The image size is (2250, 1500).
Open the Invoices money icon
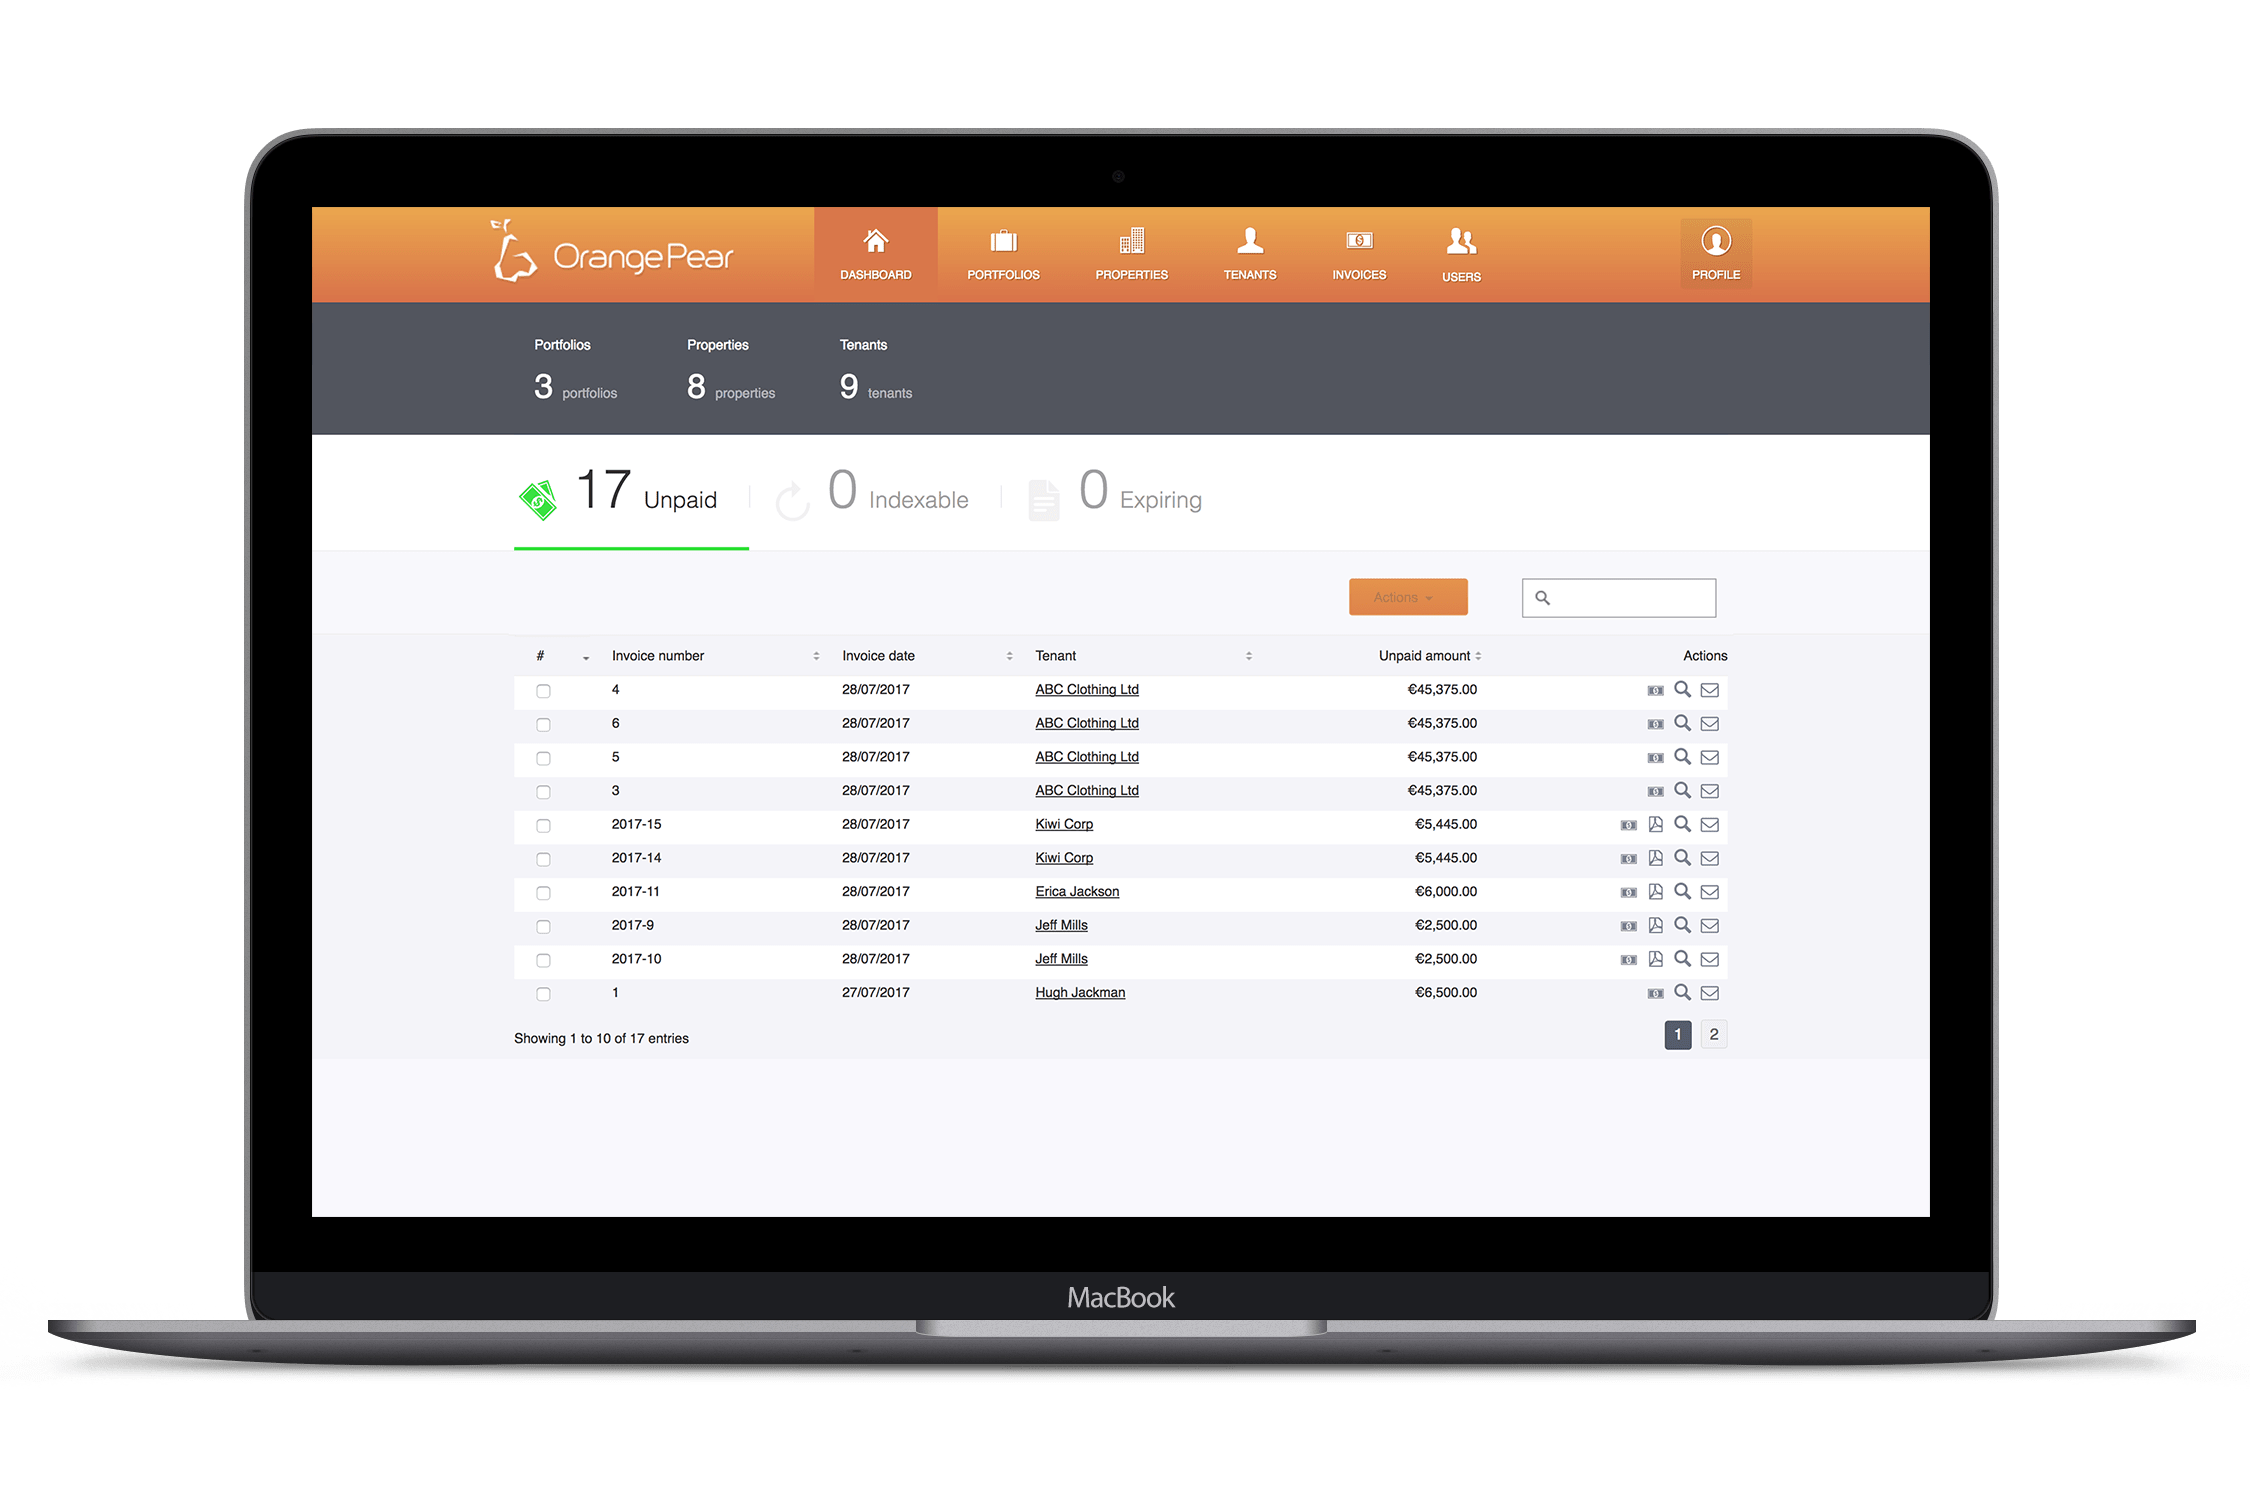1359,241
